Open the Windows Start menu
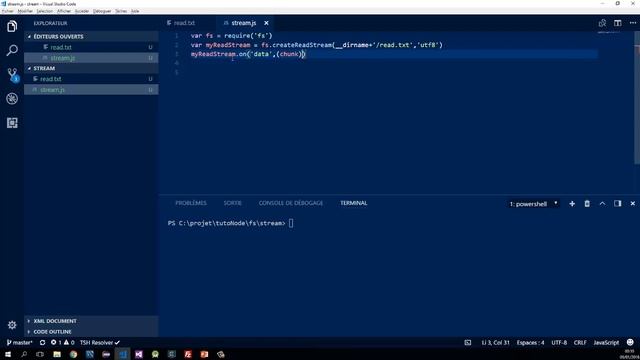The height and width of the screenshot is (360, 640). click(x=8, y=354)
